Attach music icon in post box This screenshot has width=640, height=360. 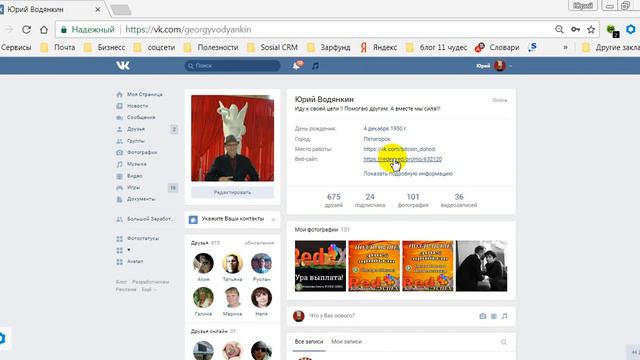click(x=504, y=316)
